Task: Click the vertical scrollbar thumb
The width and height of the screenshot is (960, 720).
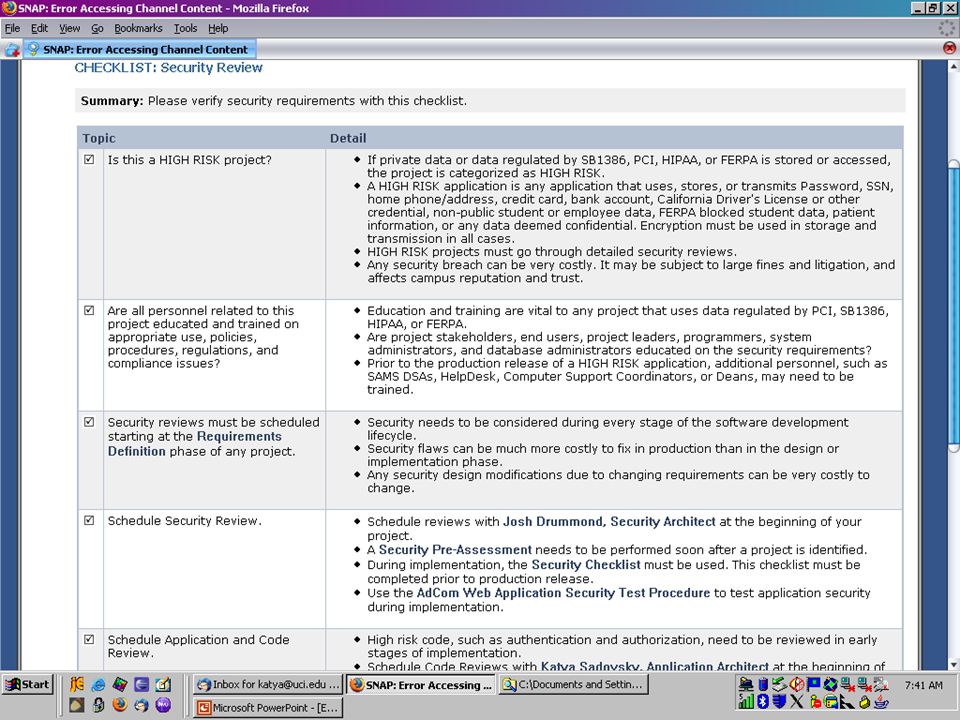Action: coord(953,304)
